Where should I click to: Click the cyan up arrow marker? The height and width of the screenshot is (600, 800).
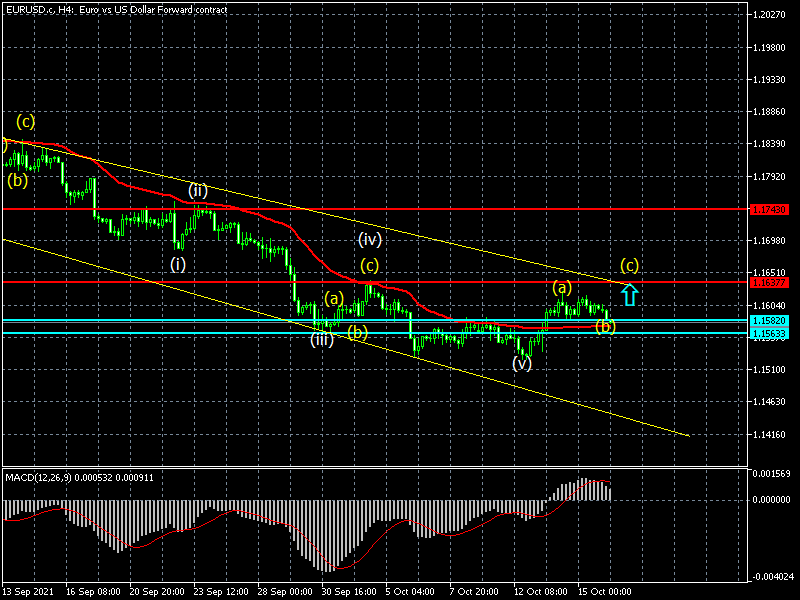point(629,294)
